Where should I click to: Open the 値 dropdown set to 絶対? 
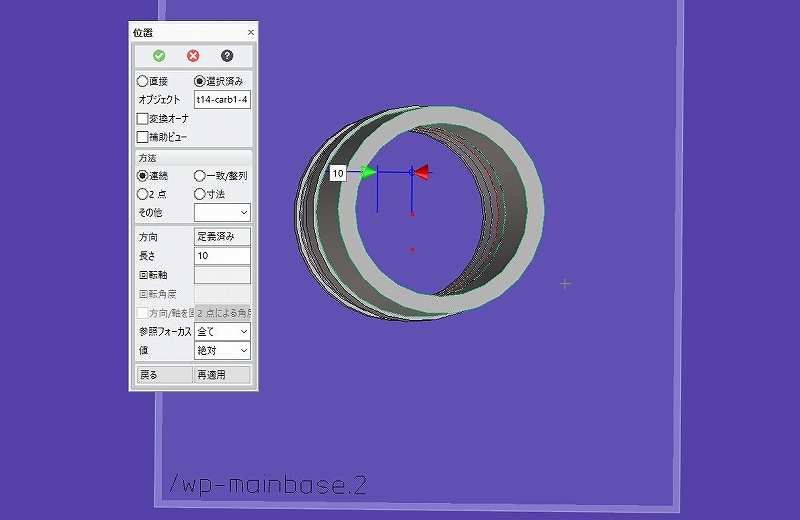[222, 350]
